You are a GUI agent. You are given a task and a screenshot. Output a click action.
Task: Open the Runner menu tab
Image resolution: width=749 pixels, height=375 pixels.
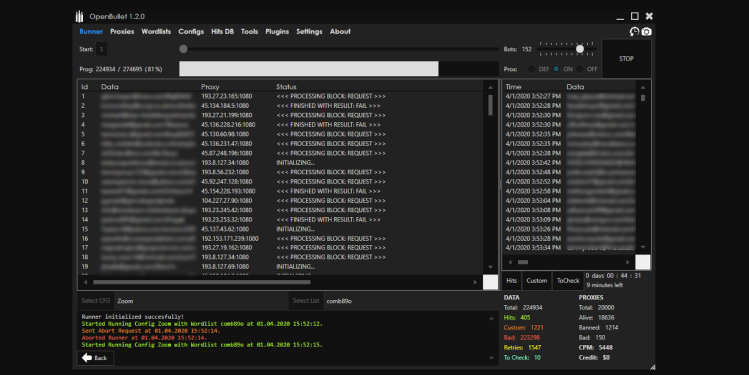(91, 32)
